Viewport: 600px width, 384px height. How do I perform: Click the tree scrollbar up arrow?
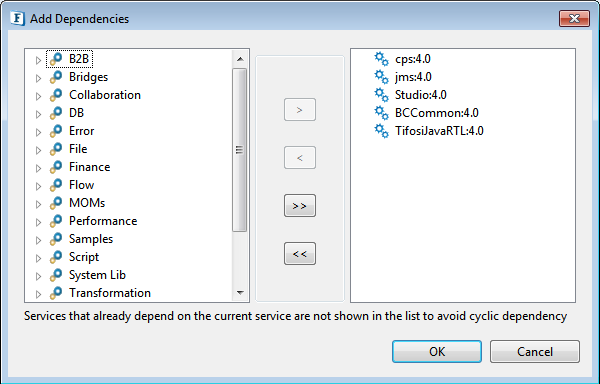pyautogui.click(x=240, y=59)
